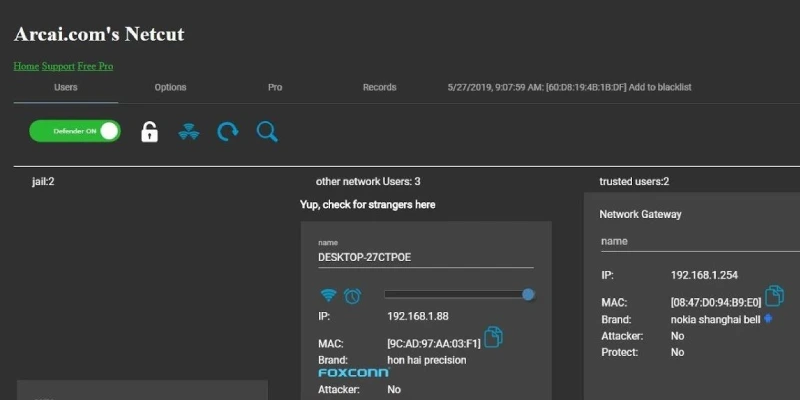This screenshot has height=400, width=800.
Task: Click the alarm clock schedule icon
Action: [352, 295]
